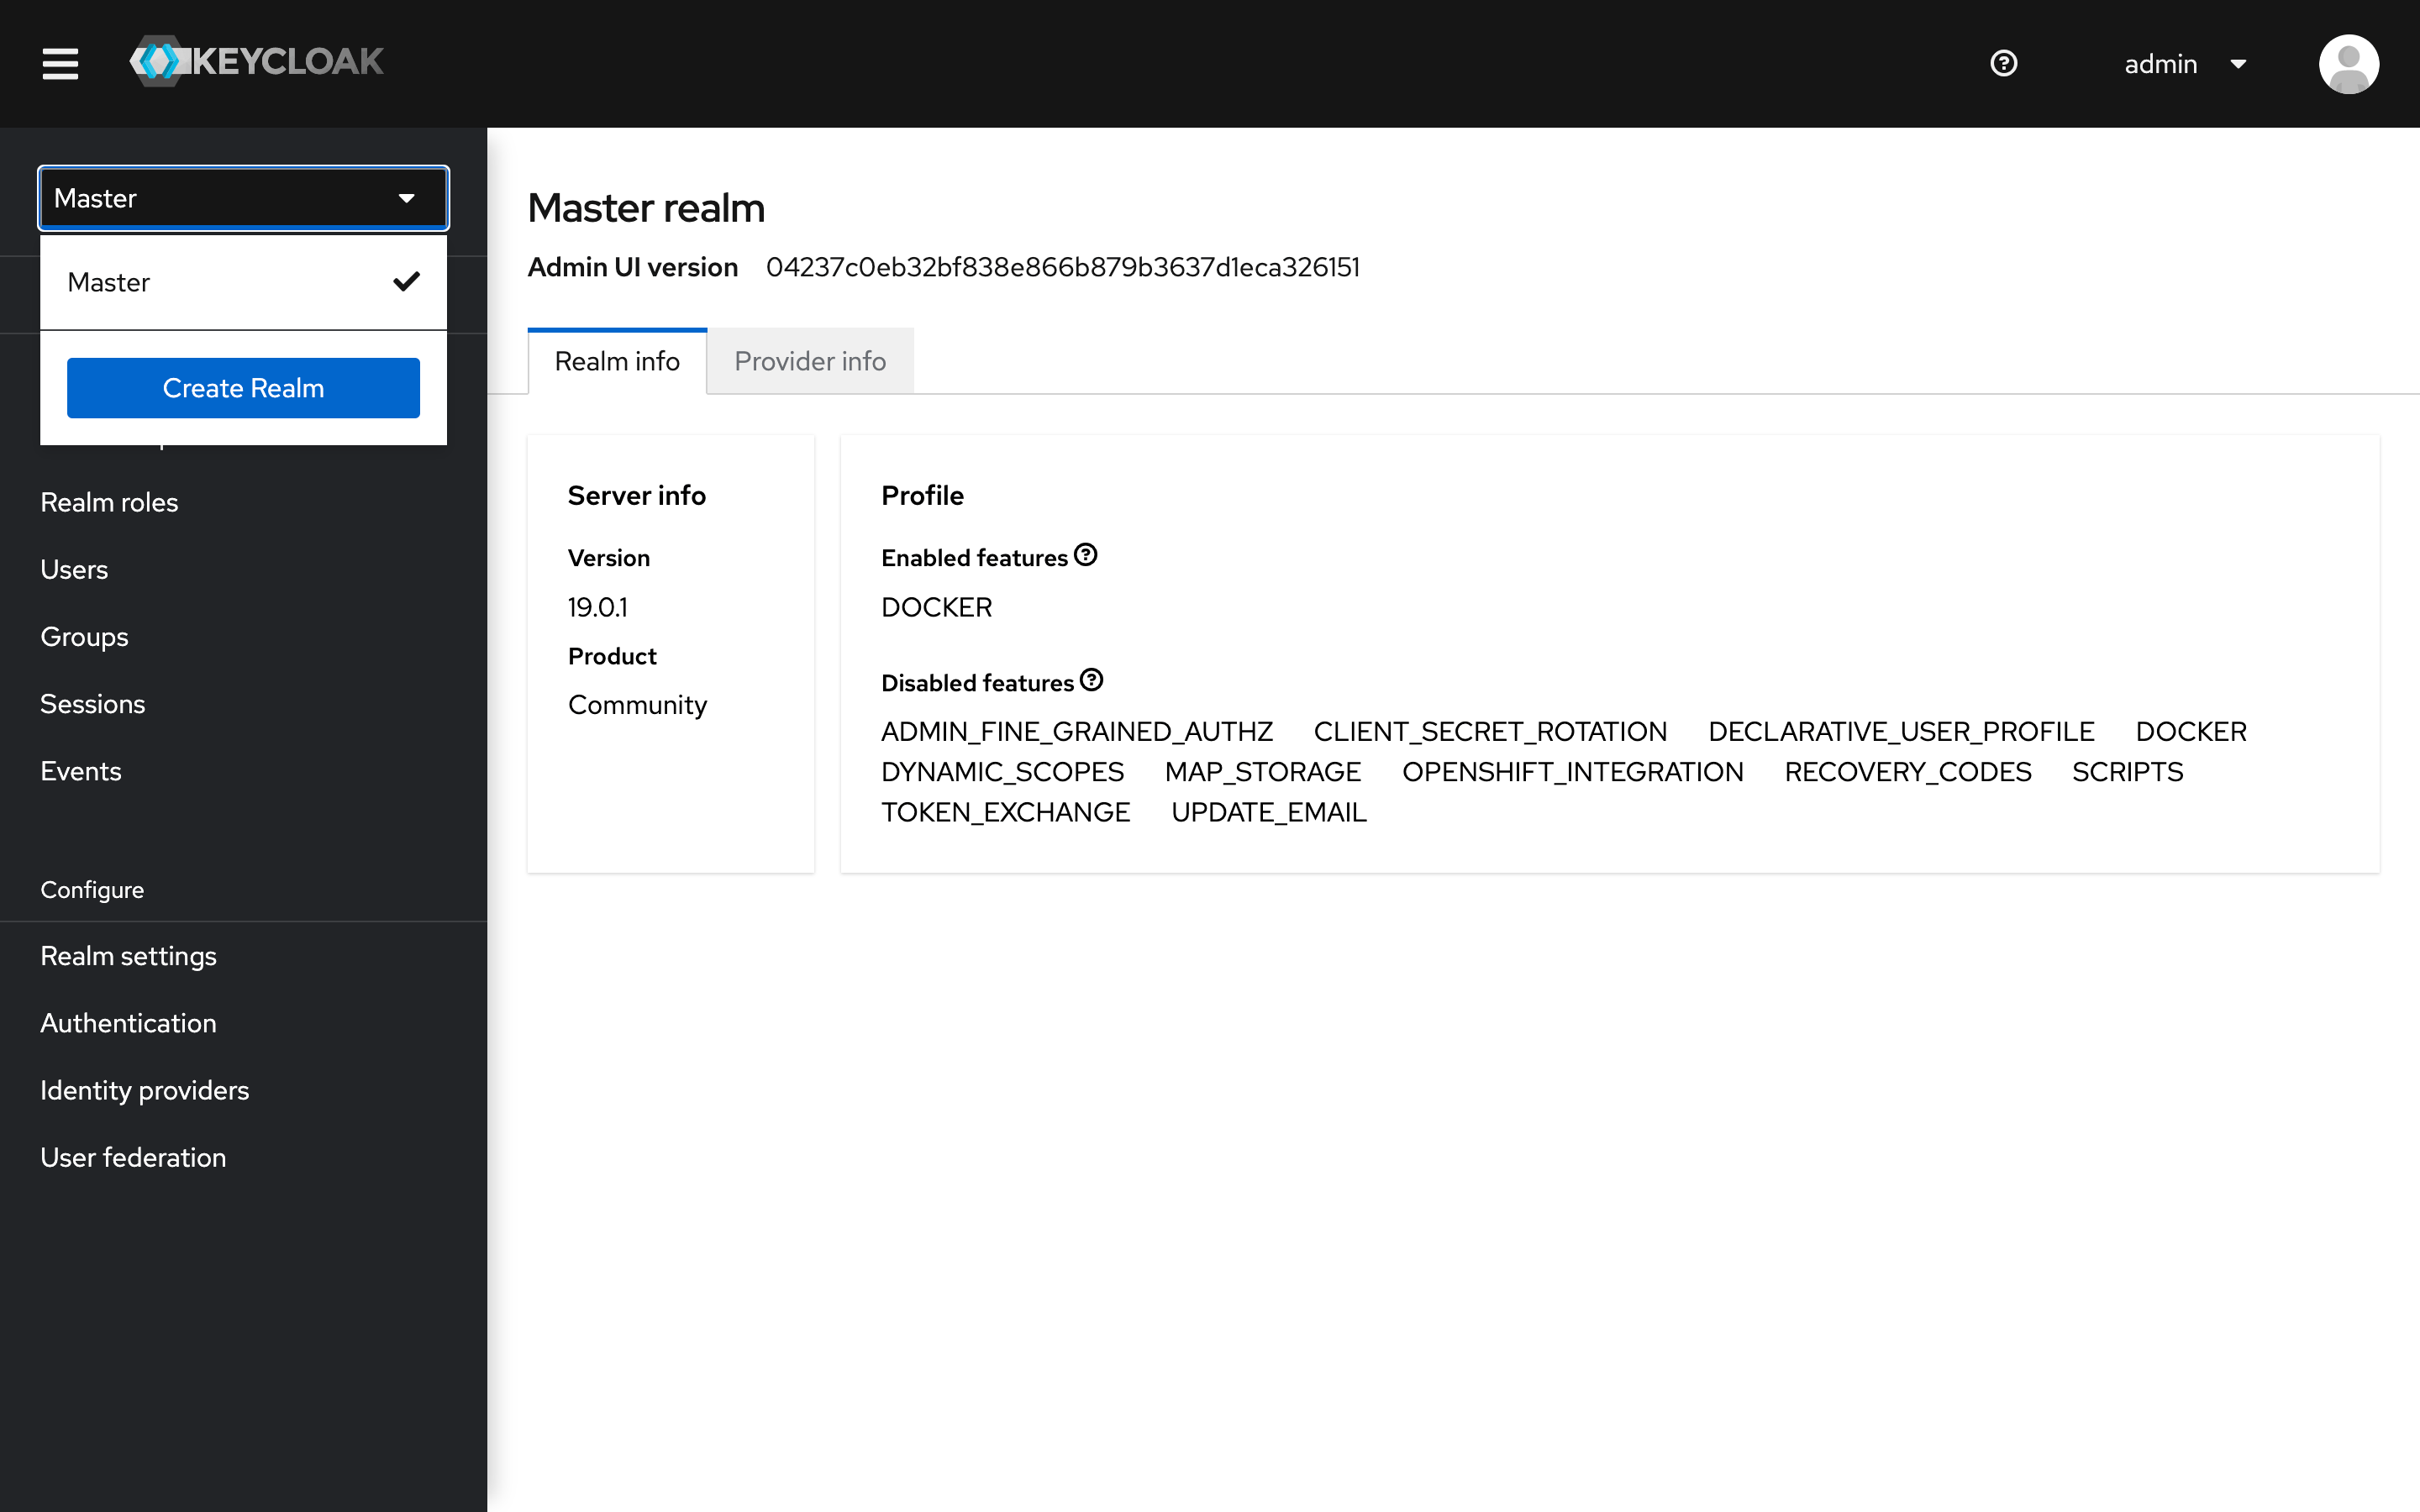Switch to the Realm info tab
Screen dimensions: 2420x1512
point(617,361)
